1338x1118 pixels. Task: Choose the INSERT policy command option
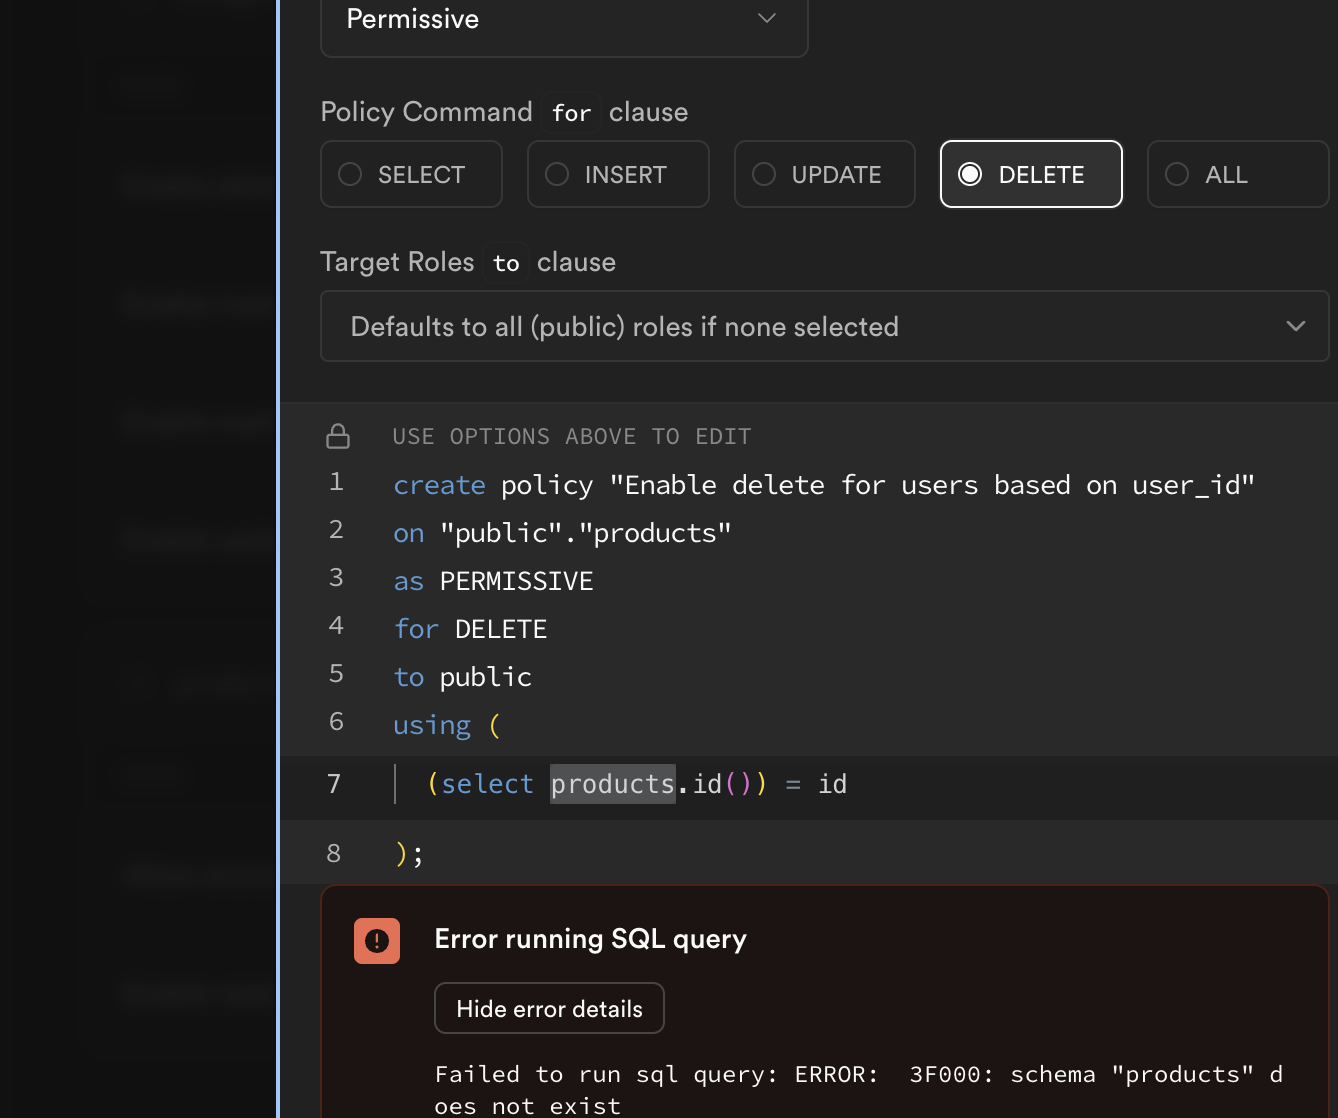point(618,174)
